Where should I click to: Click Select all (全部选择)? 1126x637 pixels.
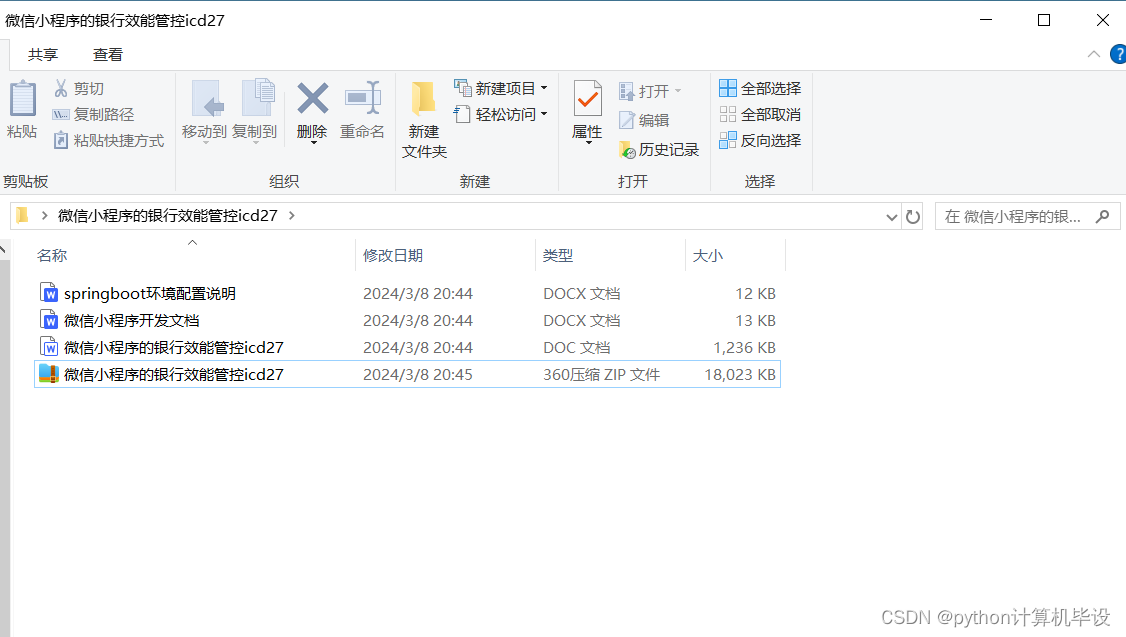[x=760, y=88]
